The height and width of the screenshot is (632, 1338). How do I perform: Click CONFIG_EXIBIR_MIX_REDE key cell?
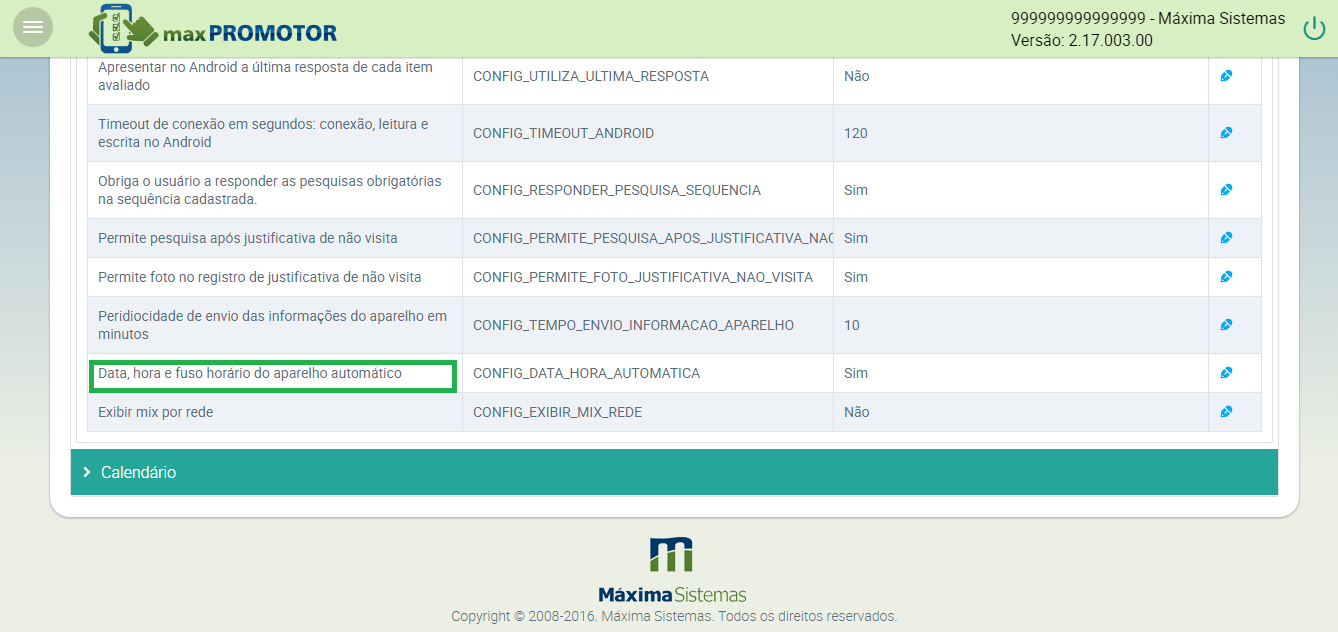coord(648,412)
